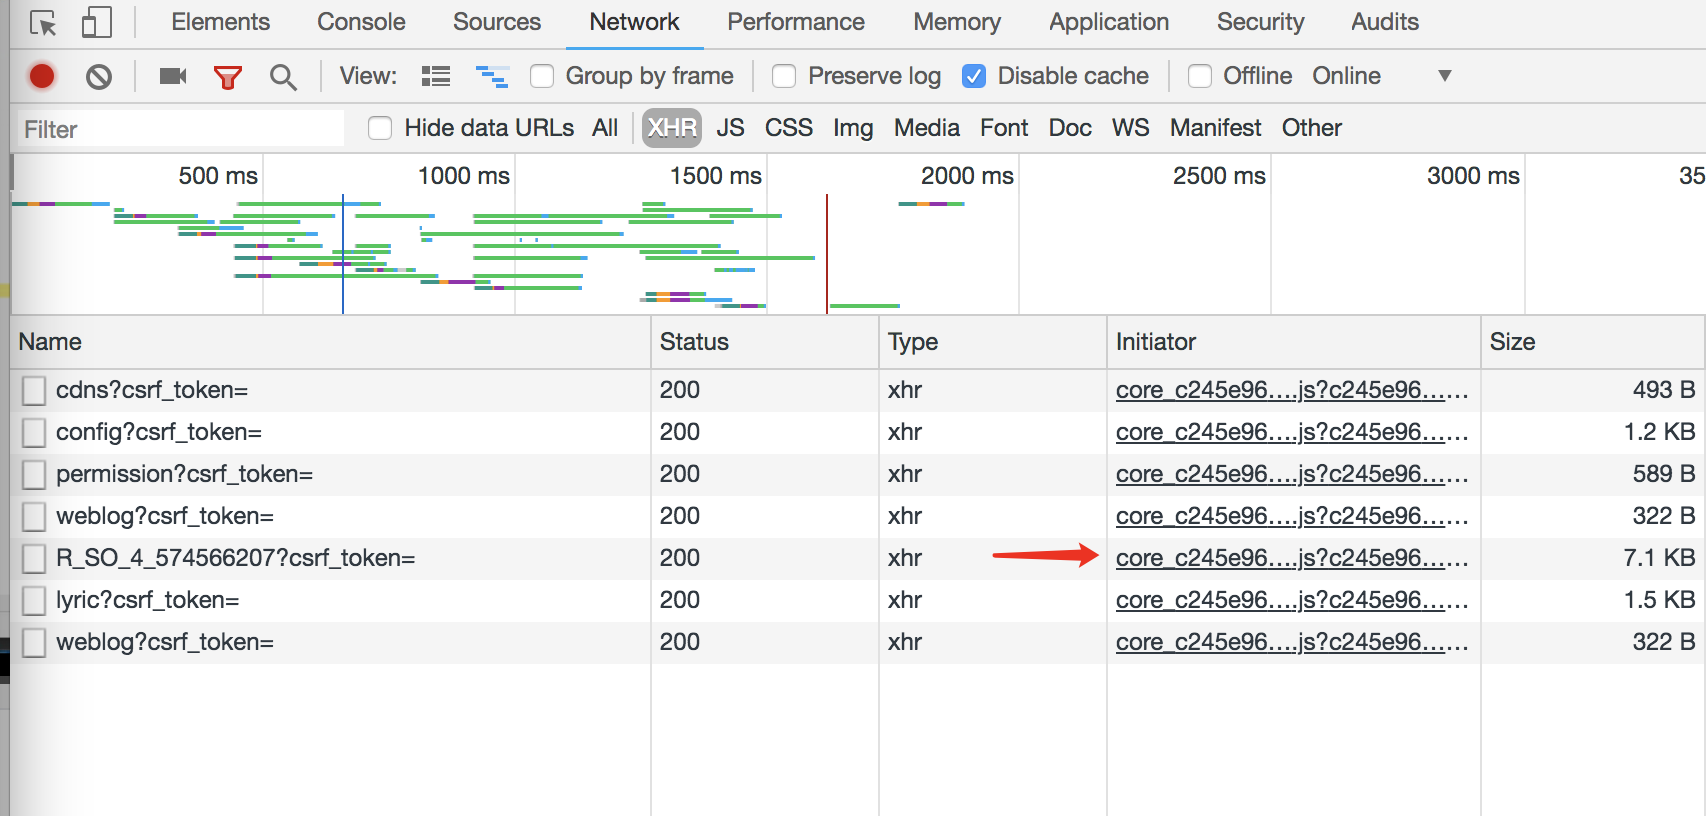Click the inspect element cursor icon
Image resolution: width=1706 pixels, height=816 pixels.
[x=43, y=22]
